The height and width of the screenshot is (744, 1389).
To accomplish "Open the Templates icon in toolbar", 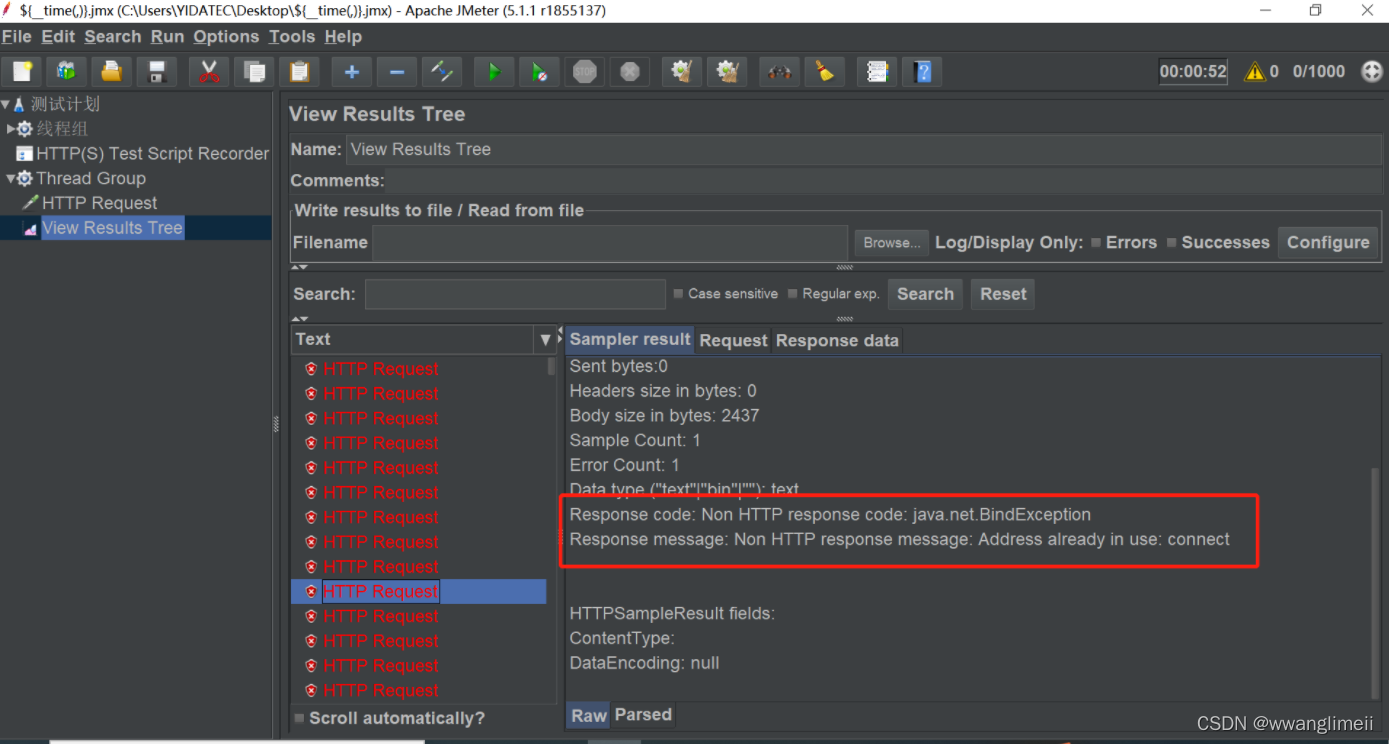I will [x=67, y=71].
